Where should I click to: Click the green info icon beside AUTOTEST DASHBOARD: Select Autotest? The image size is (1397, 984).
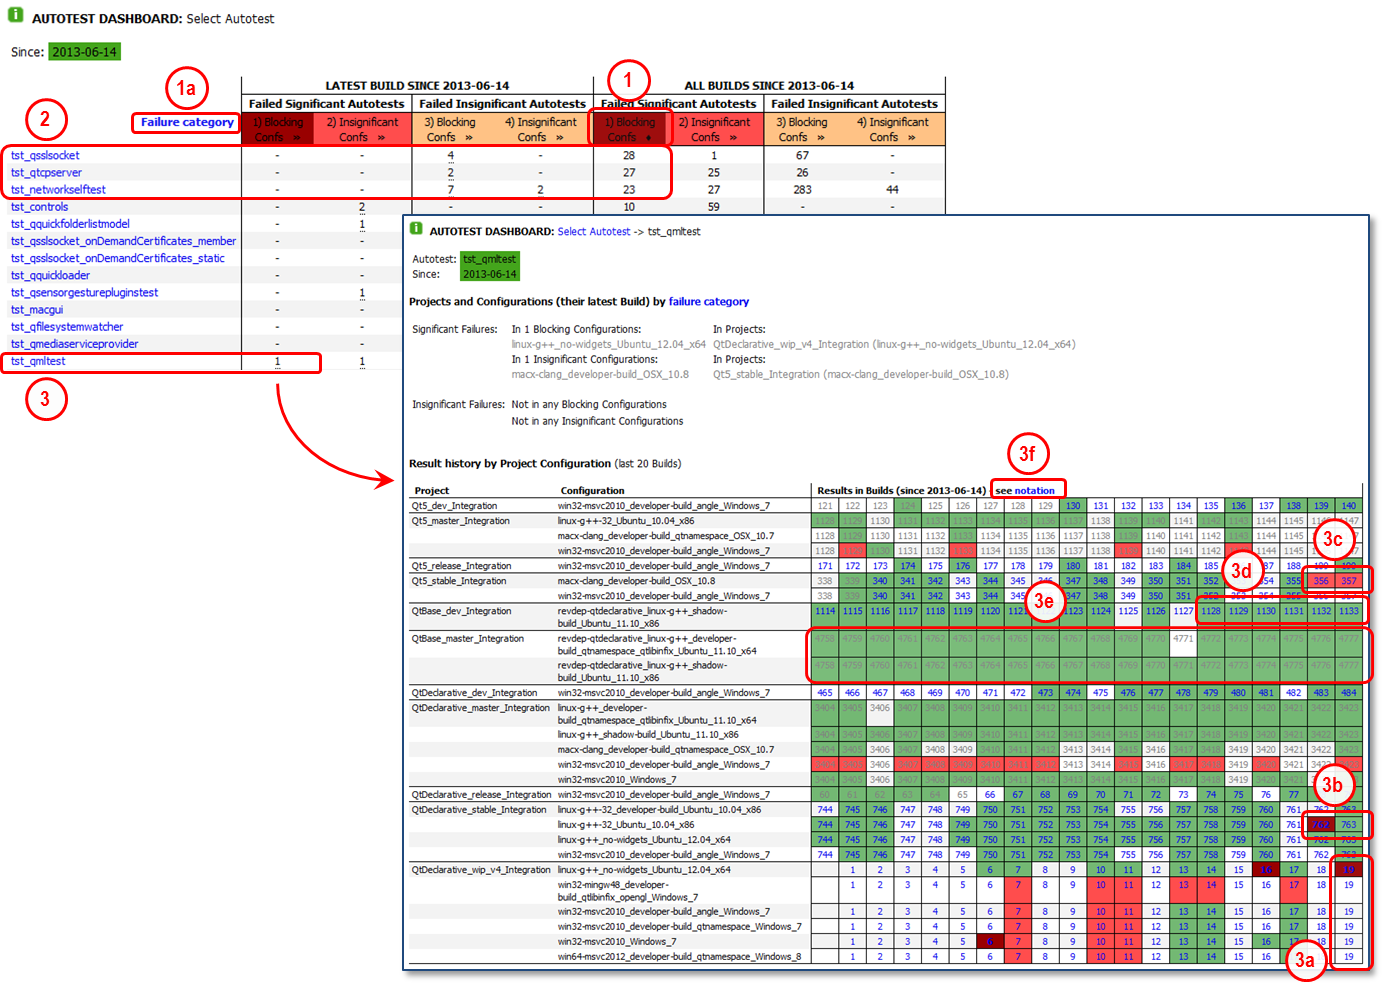point(16,15)
